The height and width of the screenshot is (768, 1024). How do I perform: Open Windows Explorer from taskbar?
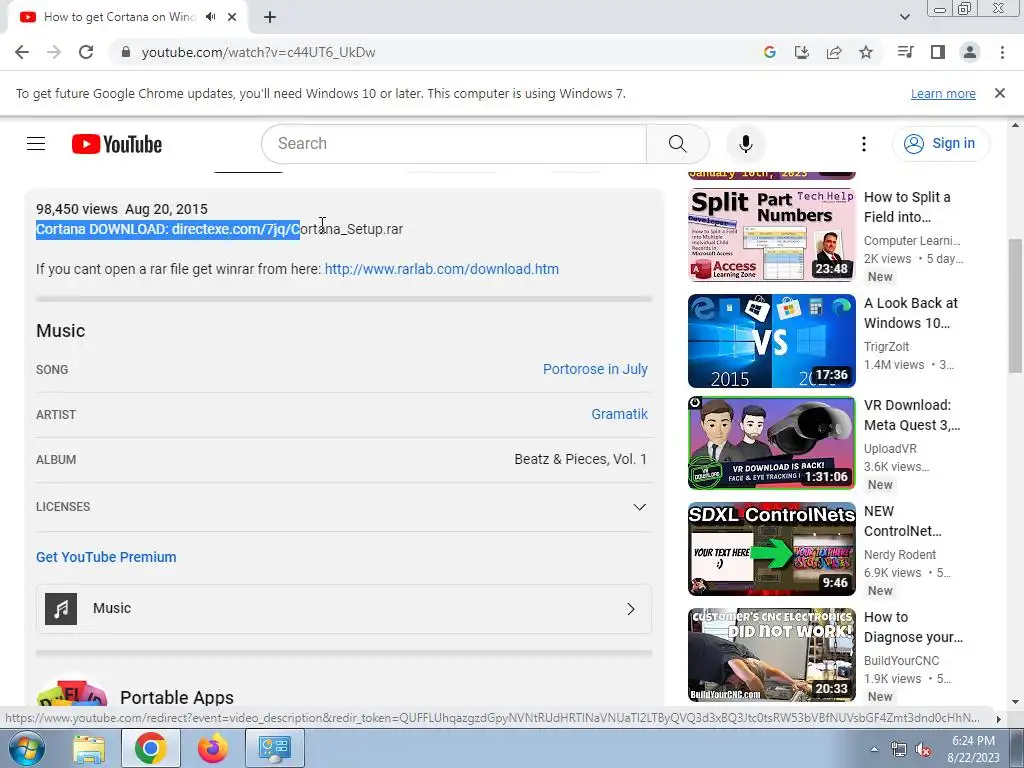[88, 748]
